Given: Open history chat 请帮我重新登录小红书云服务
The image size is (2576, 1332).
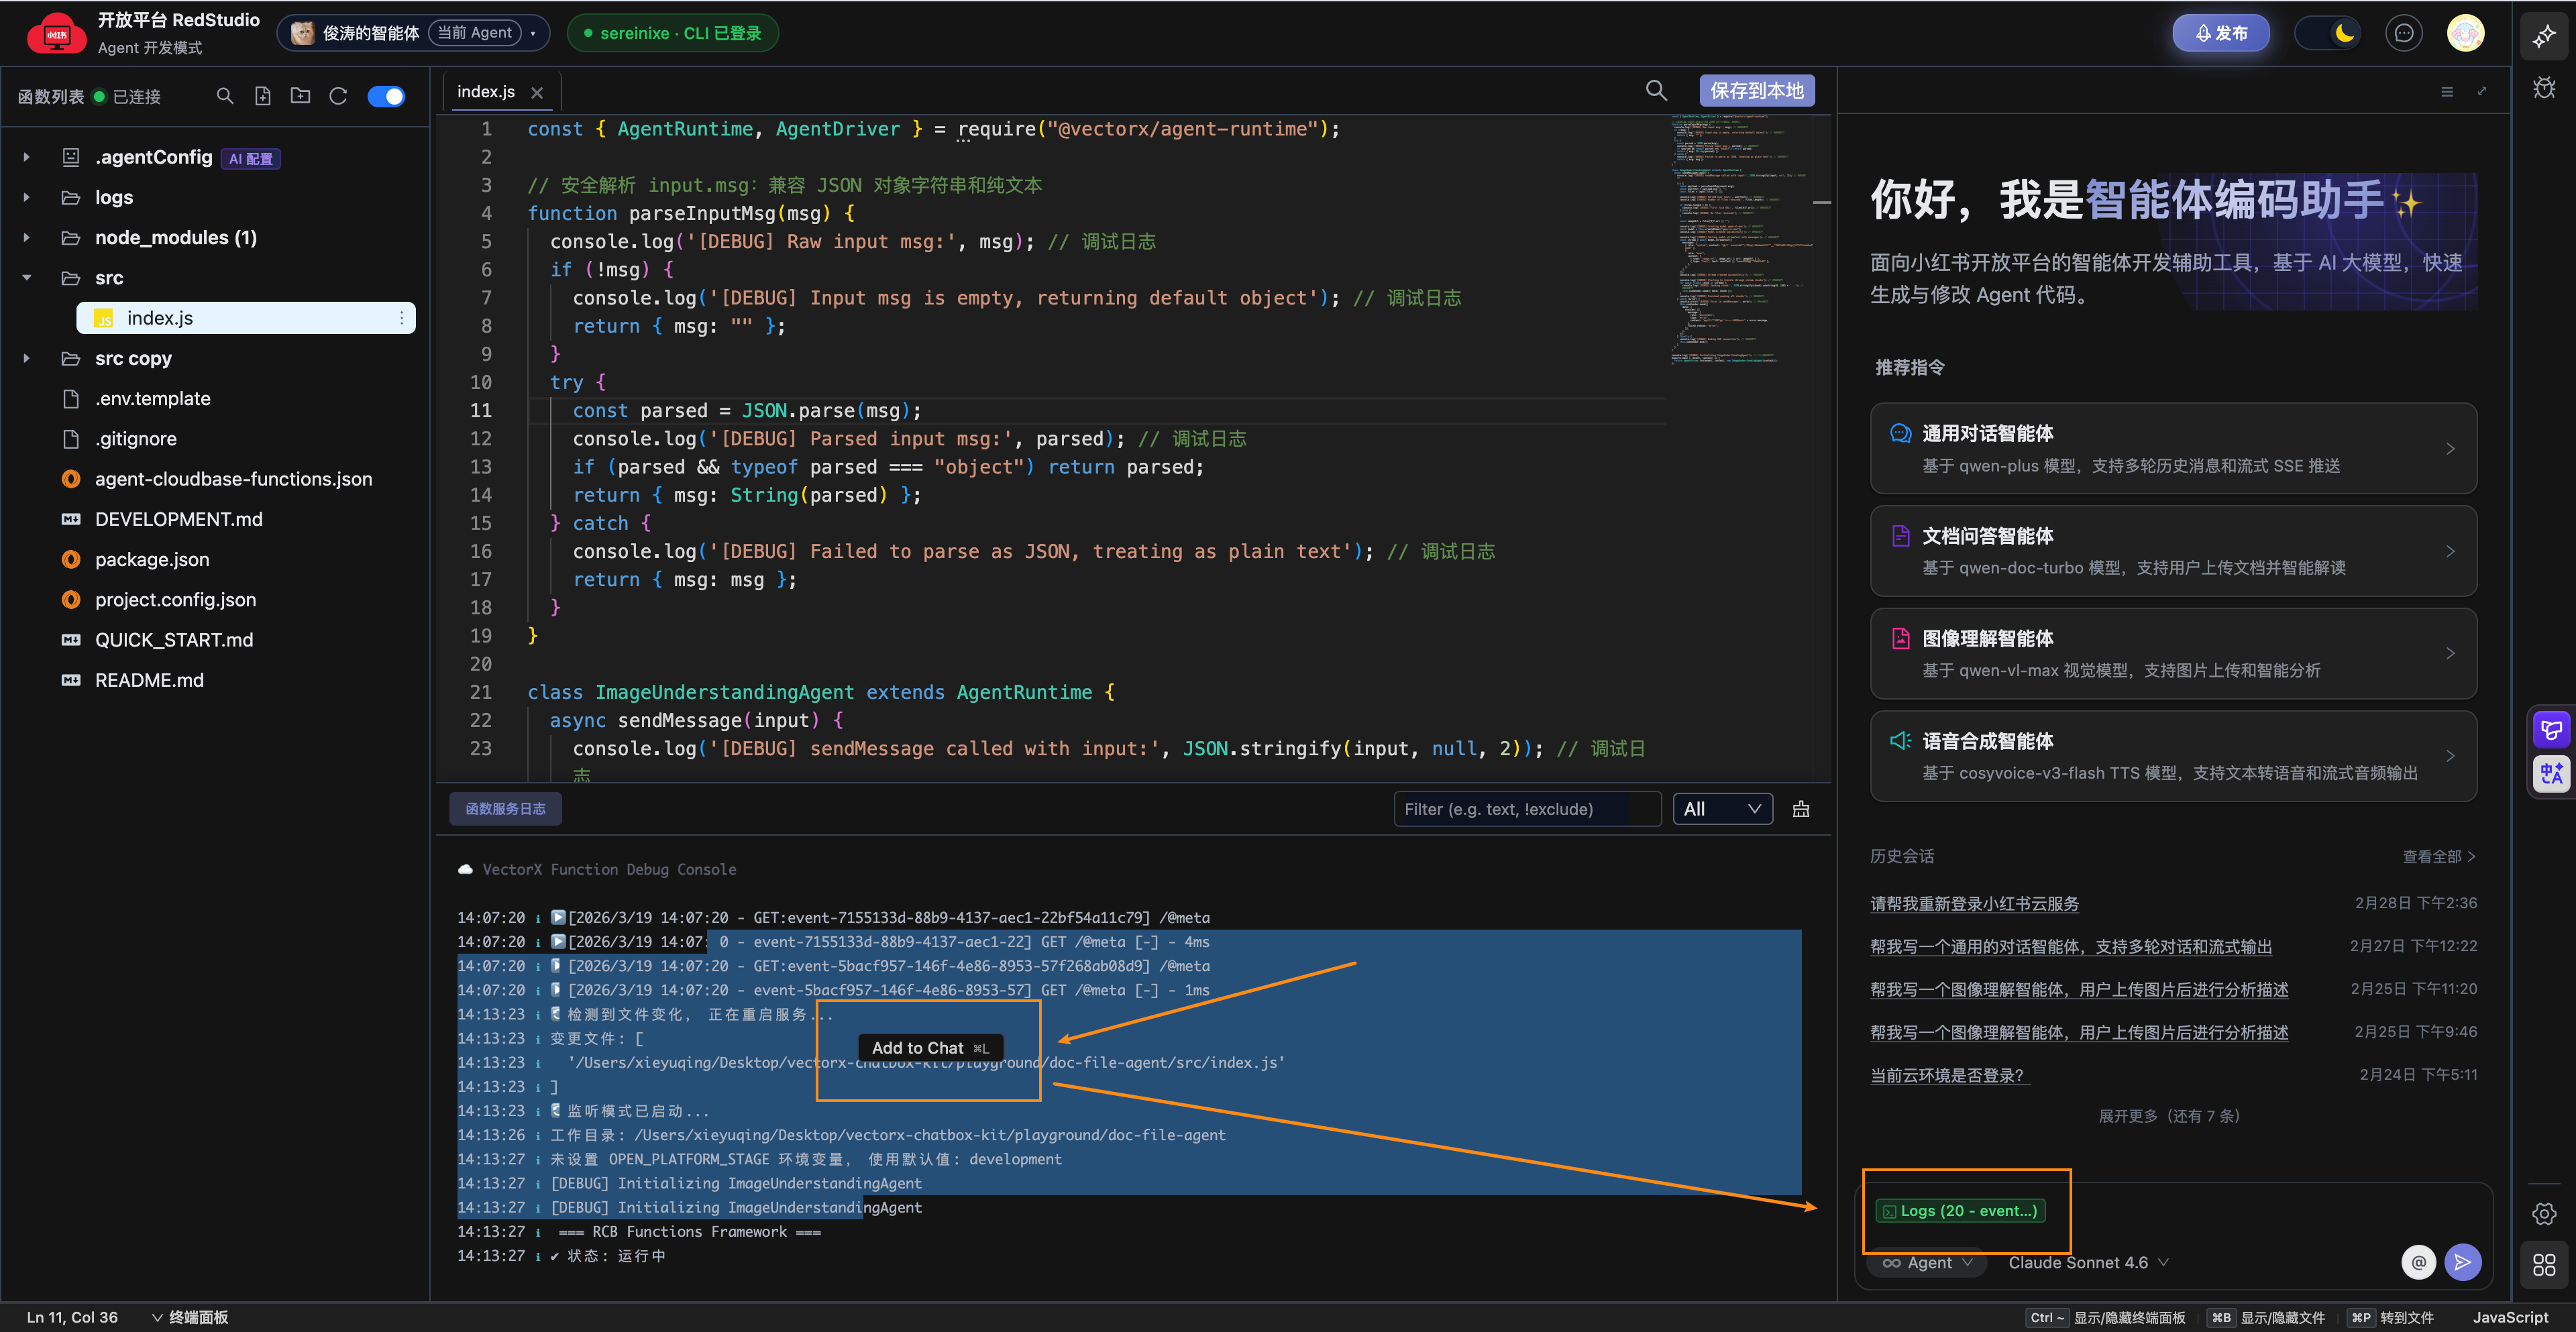Looking at the screenshot, I should (x=1974, y=903).
